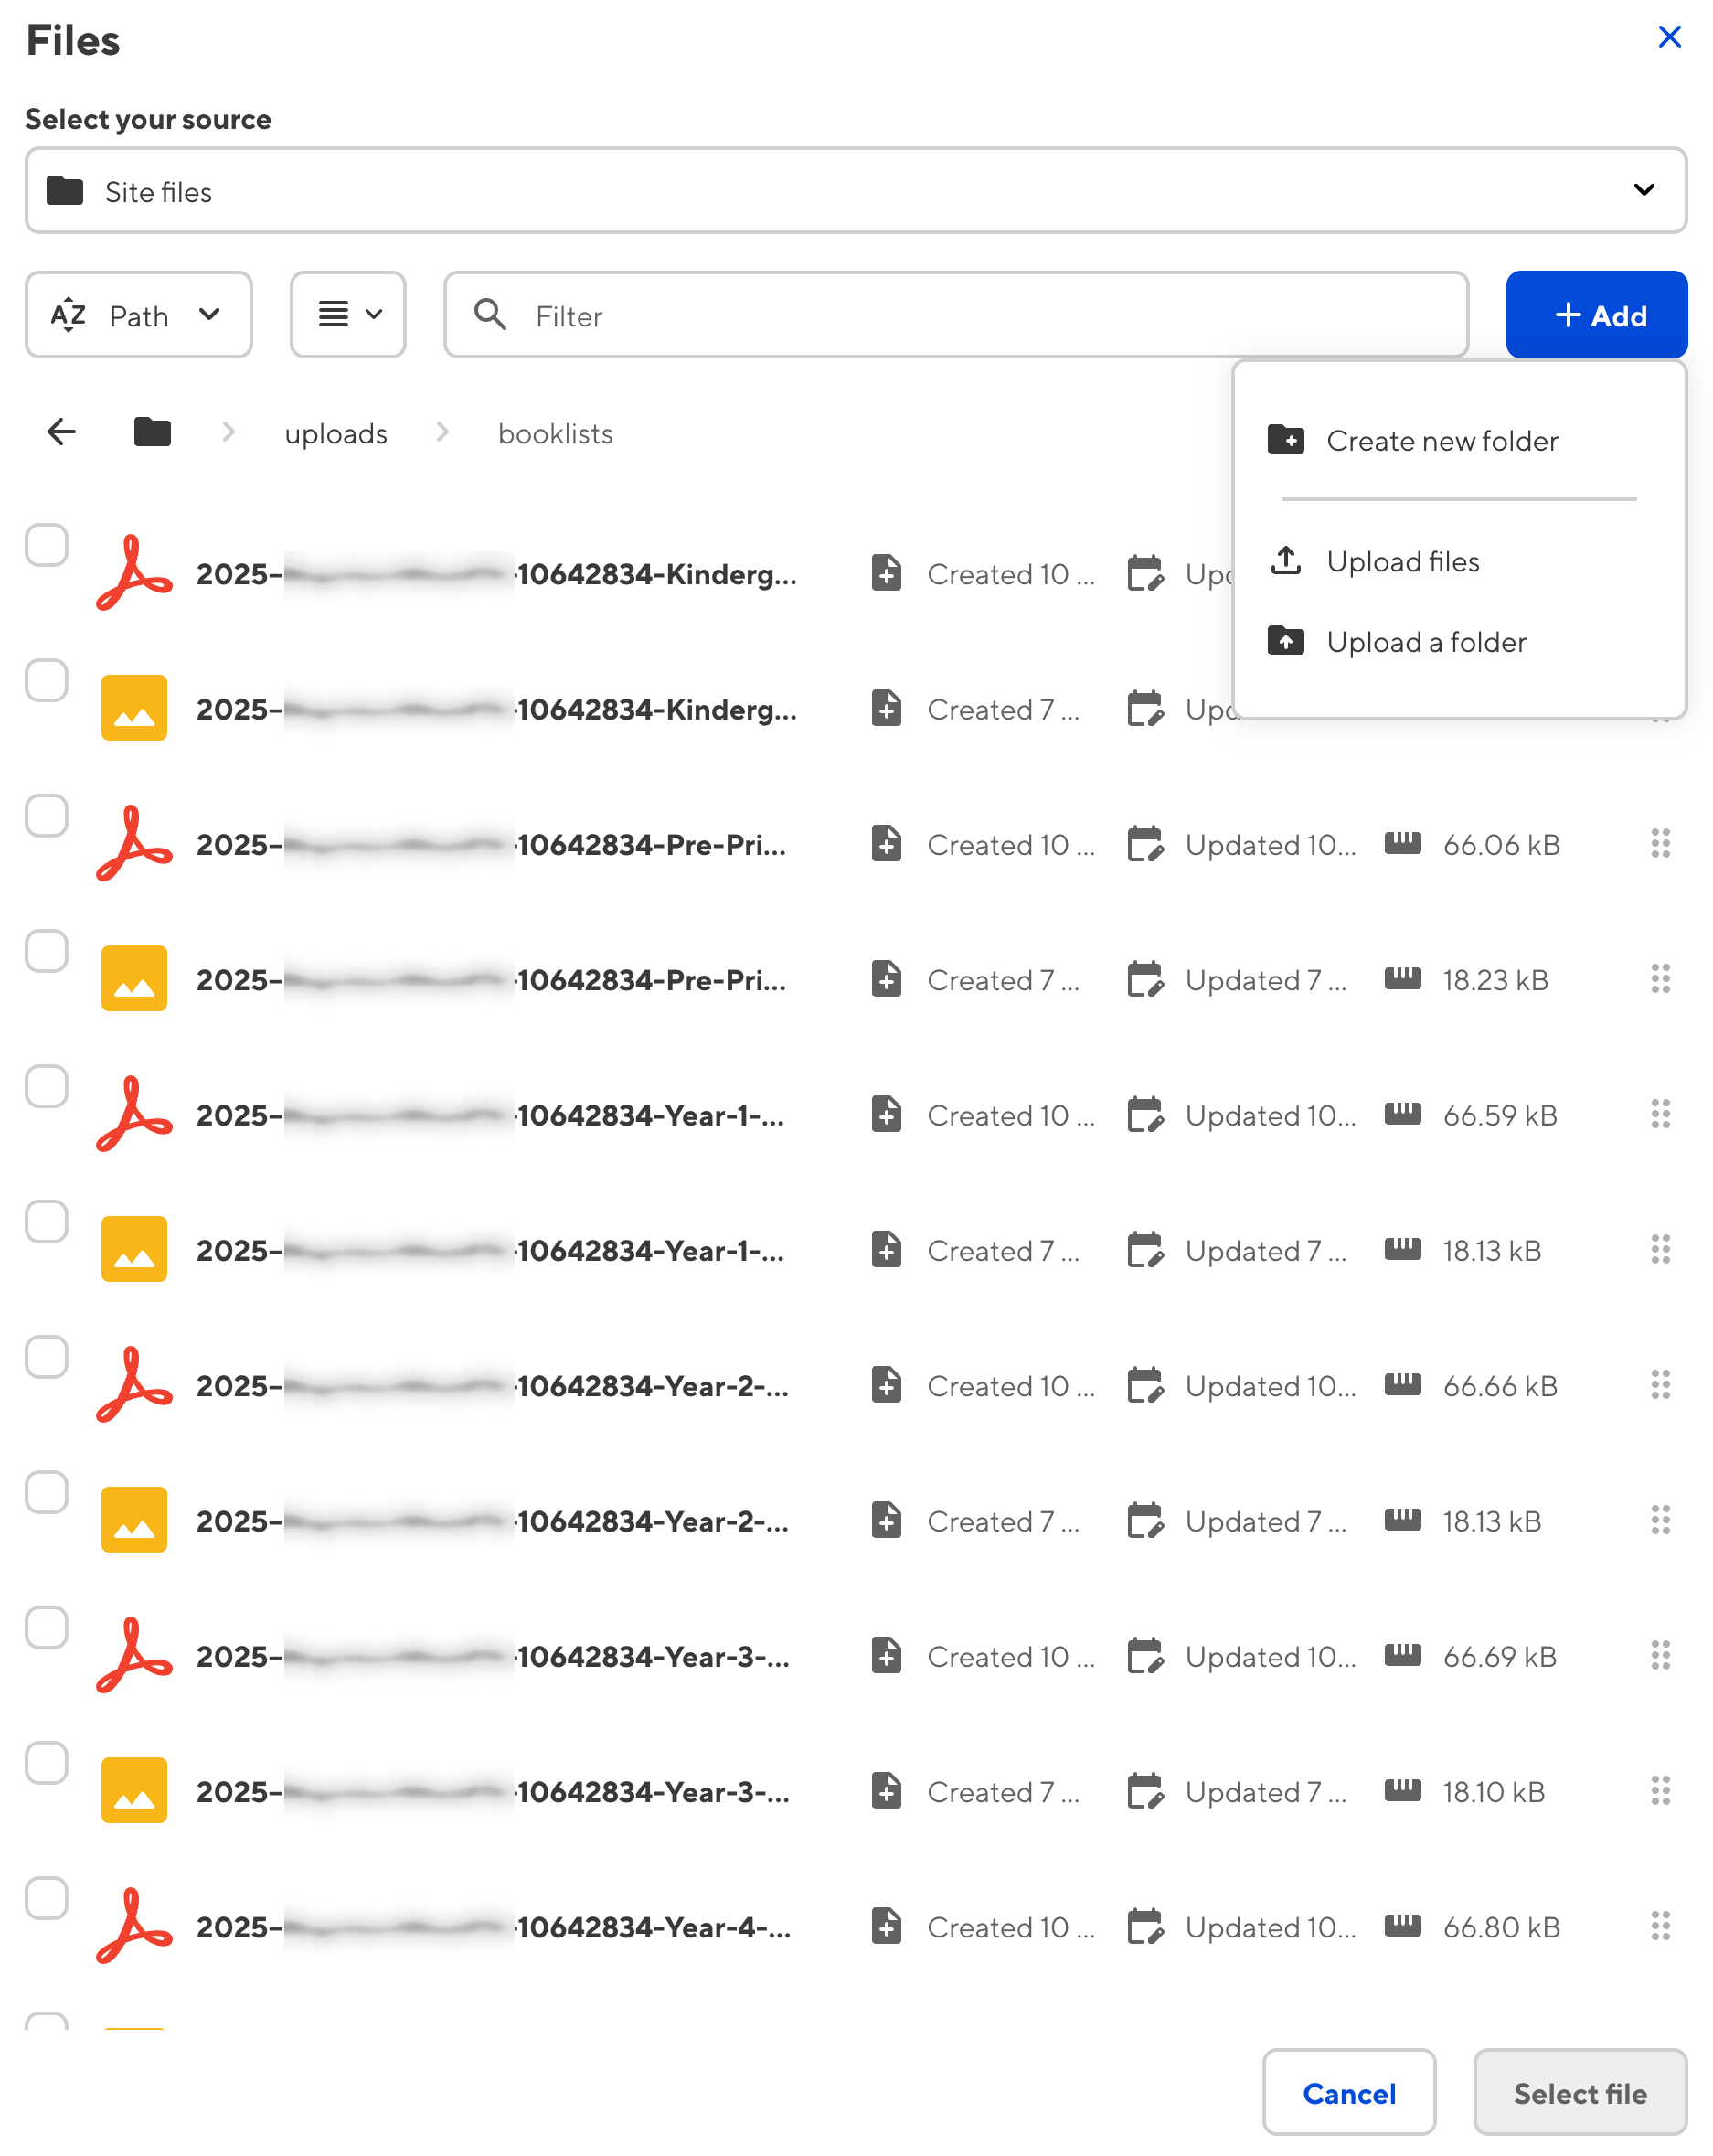This screenshot has height=2156, width=1713.
Task: Open the Path sort dropdown
Action: [x=138, y=315]
